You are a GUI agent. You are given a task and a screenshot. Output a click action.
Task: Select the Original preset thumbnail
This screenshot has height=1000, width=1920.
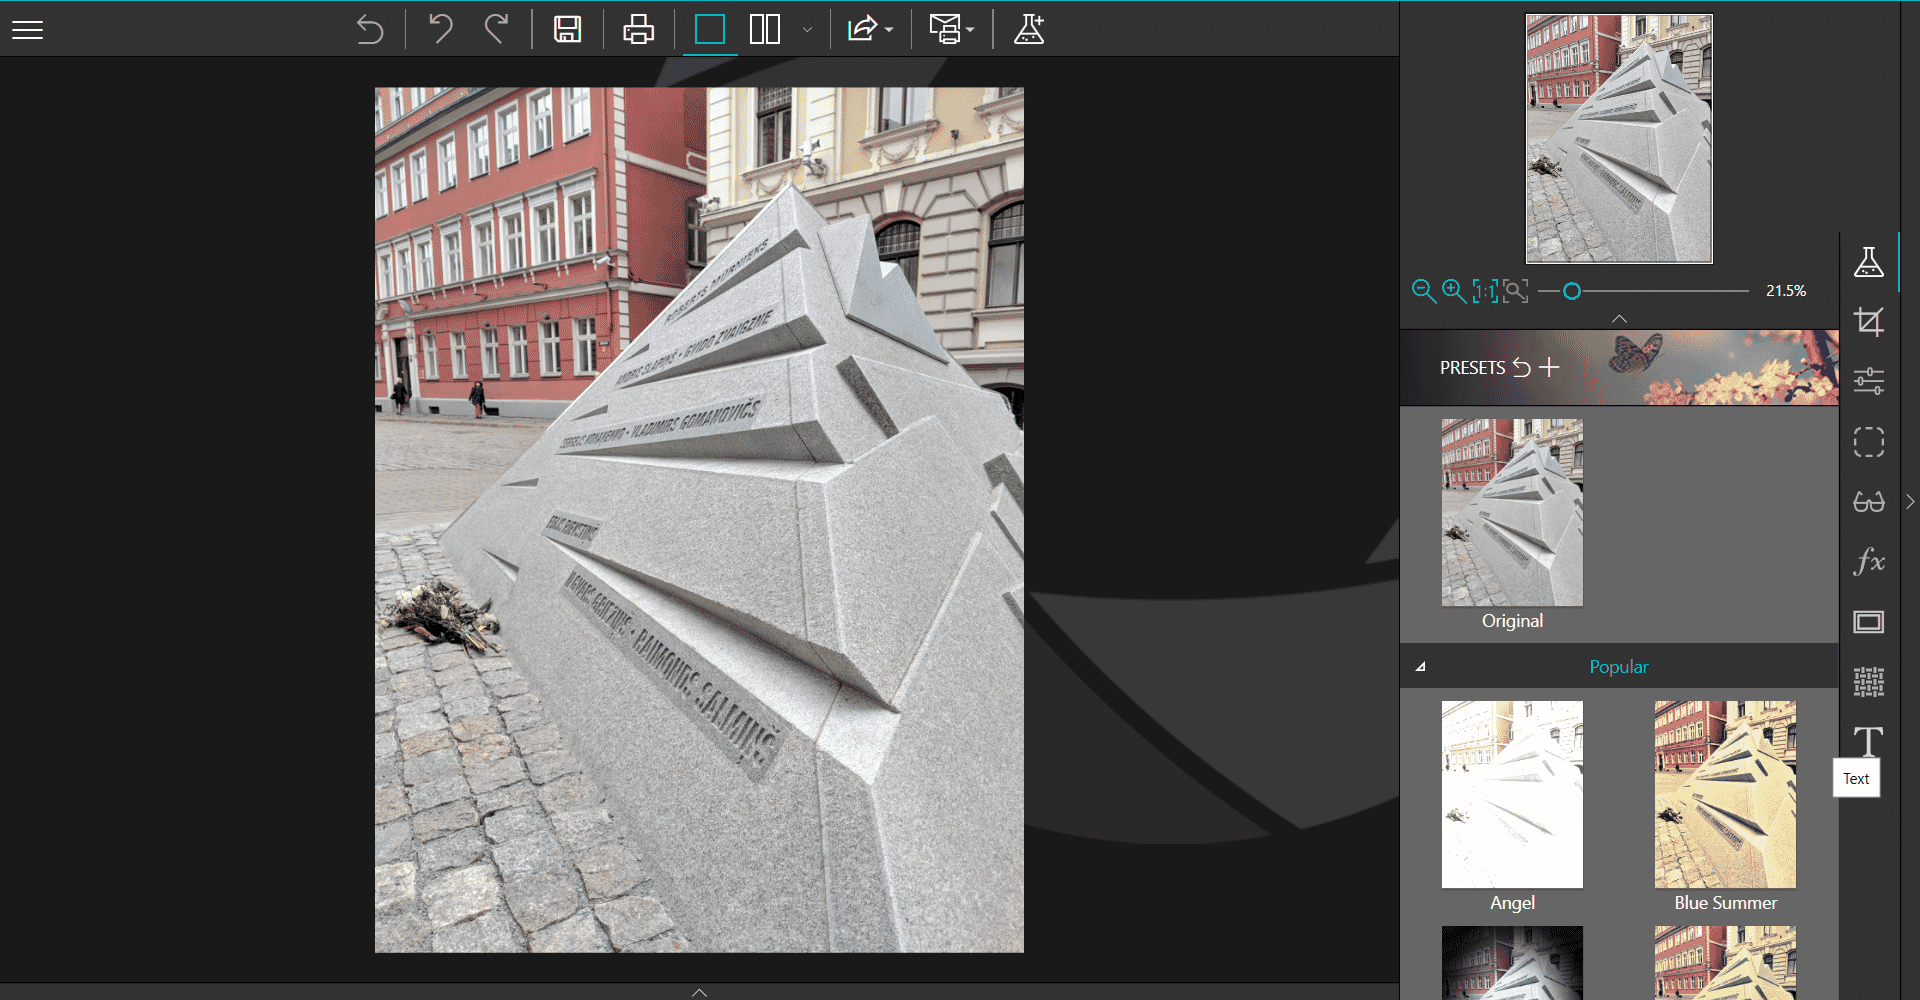click(x=1512, y=512)
